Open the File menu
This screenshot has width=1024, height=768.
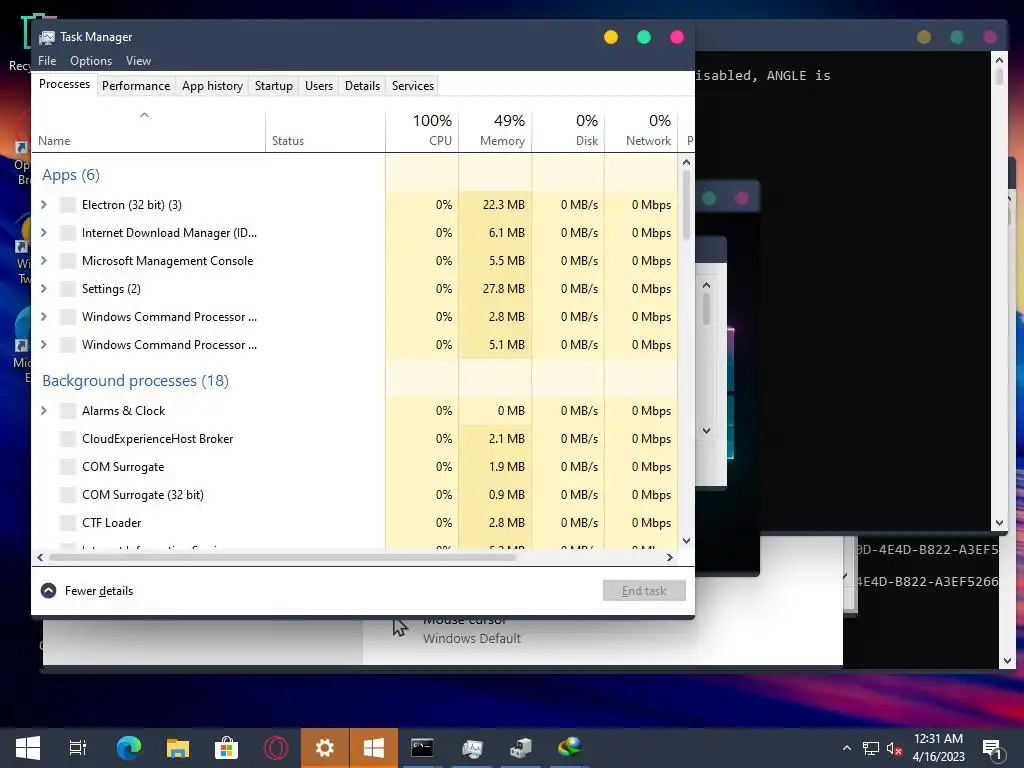(47, 61)
